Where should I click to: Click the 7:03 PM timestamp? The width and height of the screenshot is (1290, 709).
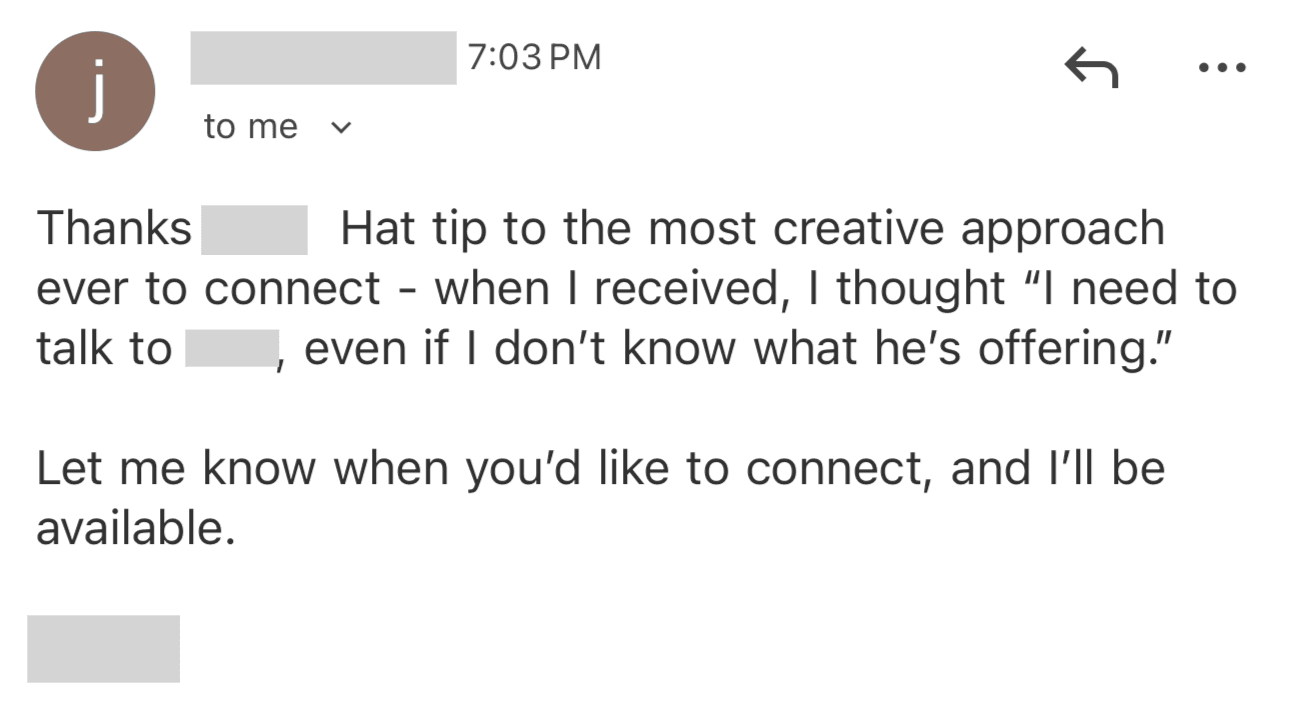(x=536, y=57)
